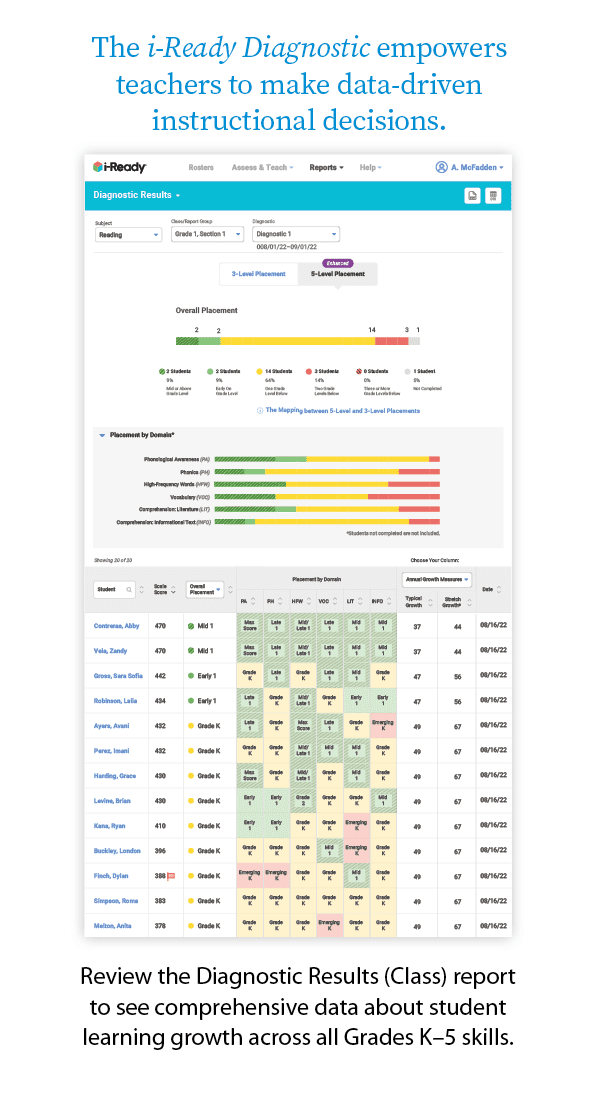Open student Ayers, Avani
The height and width of the screenshot is (1119, 599).
(111, 726)
